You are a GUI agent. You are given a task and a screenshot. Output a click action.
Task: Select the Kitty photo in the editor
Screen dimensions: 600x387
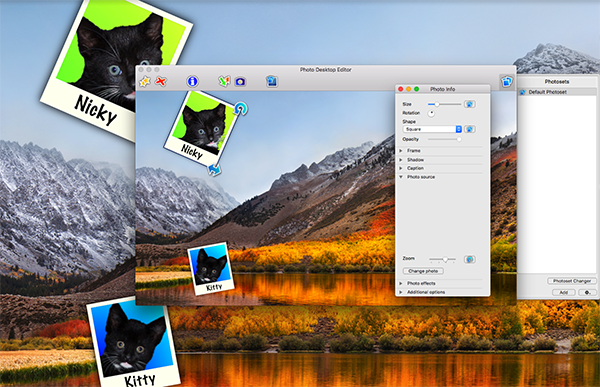point(211,268)
